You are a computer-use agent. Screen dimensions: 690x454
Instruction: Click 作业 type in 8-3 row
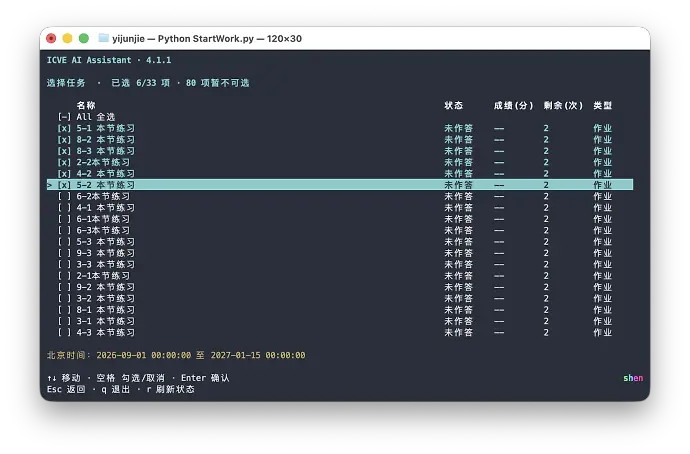click(x=602, y=151)
